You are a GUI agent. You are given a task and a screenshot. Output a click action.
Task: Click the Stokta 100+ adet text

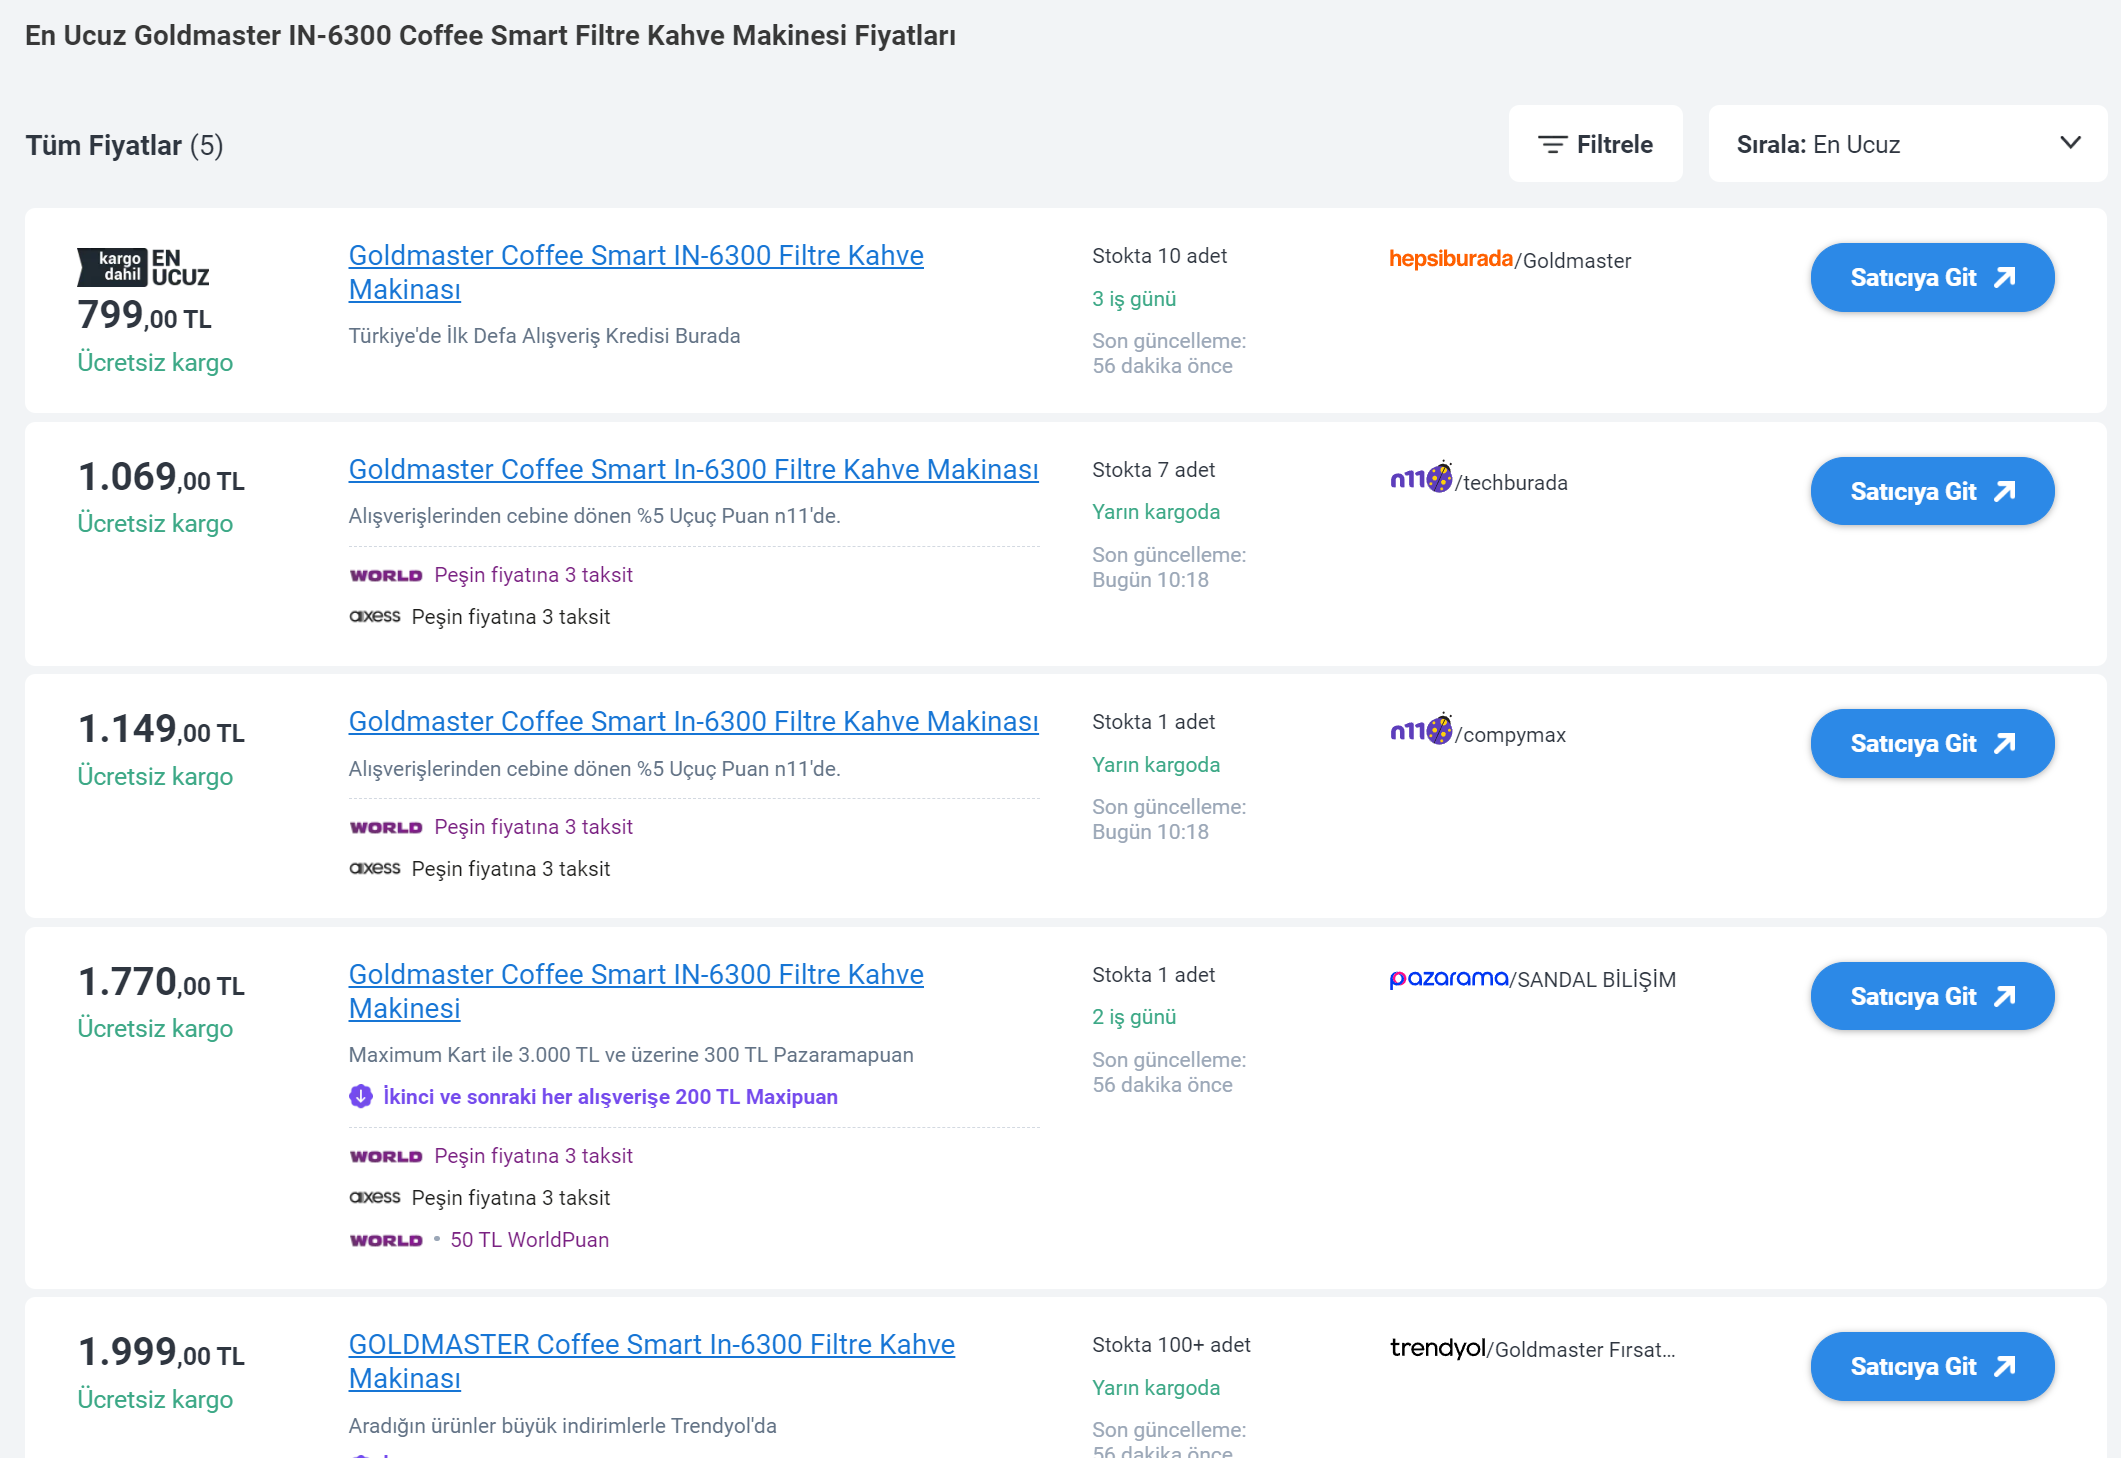click(1171, 1345)
